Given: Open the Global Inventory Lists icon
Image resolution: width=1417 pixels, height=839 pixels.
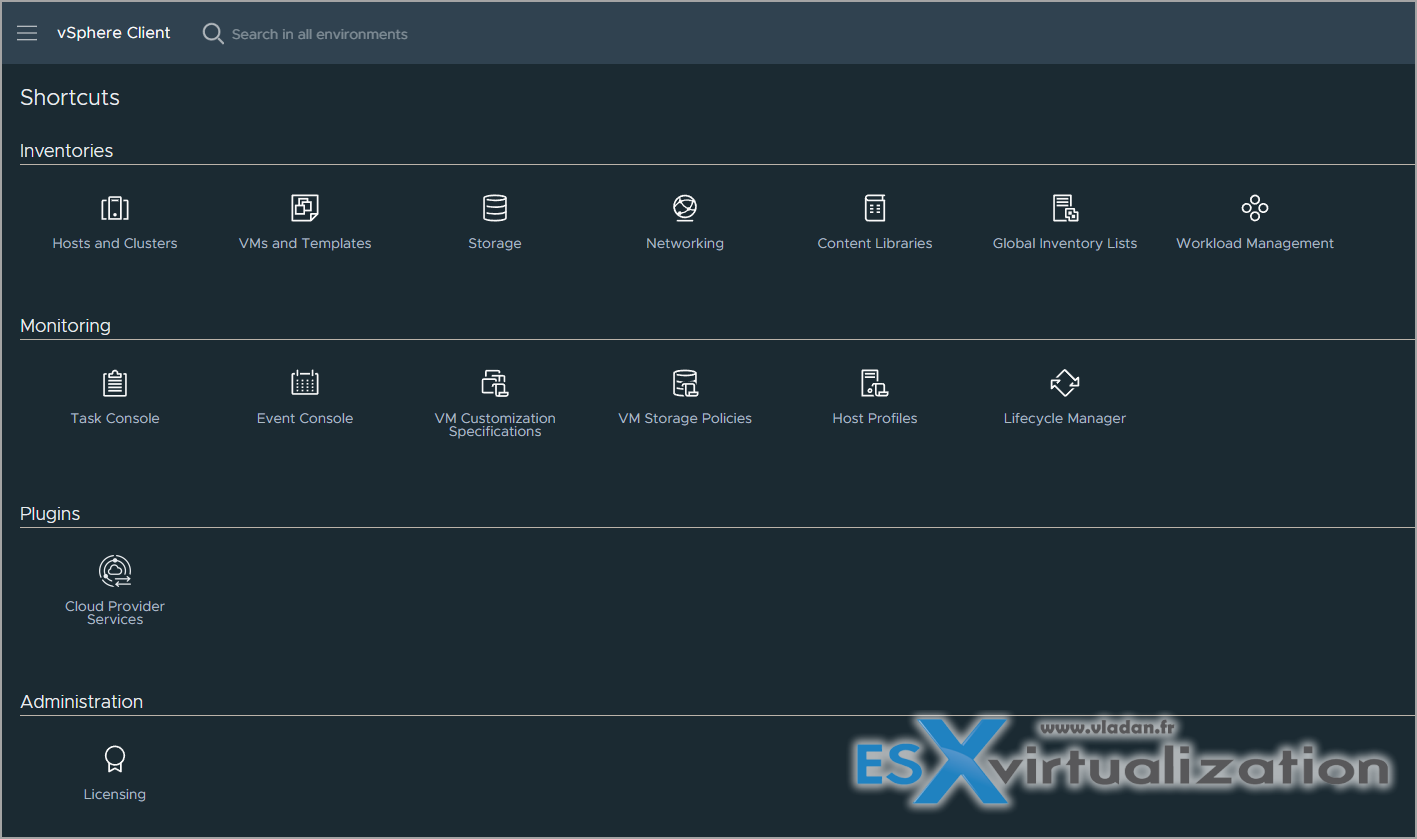Looking at the screenshot, I should pos(1065,208).
